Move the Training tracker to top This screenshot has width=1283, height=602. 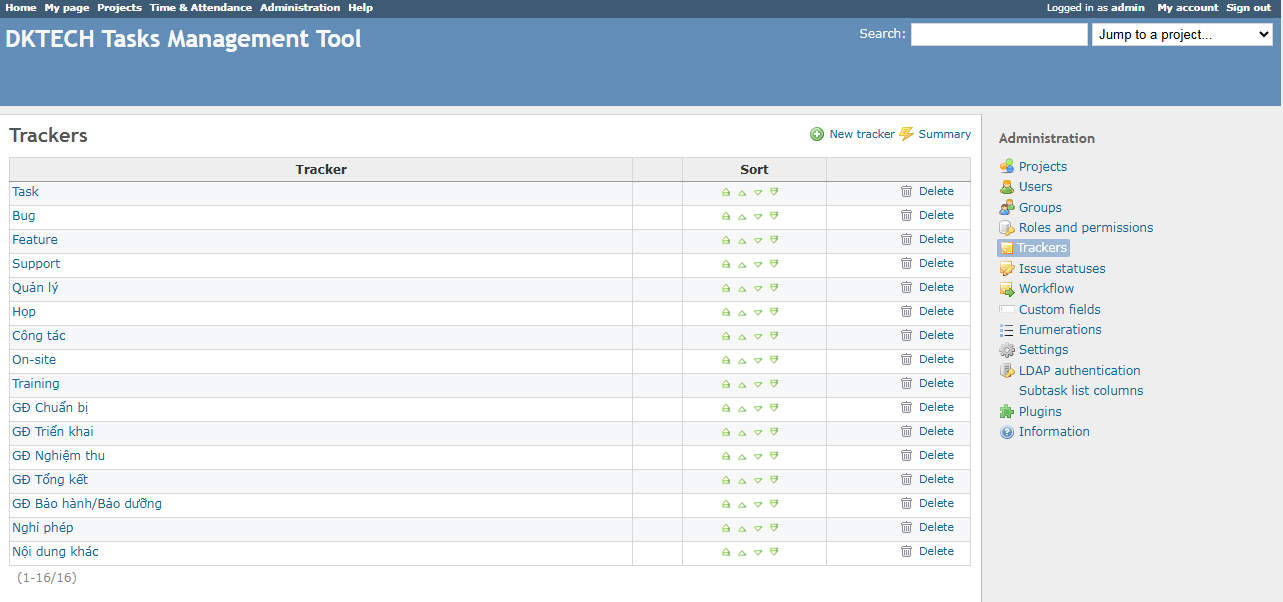click(x=726, y=384)
